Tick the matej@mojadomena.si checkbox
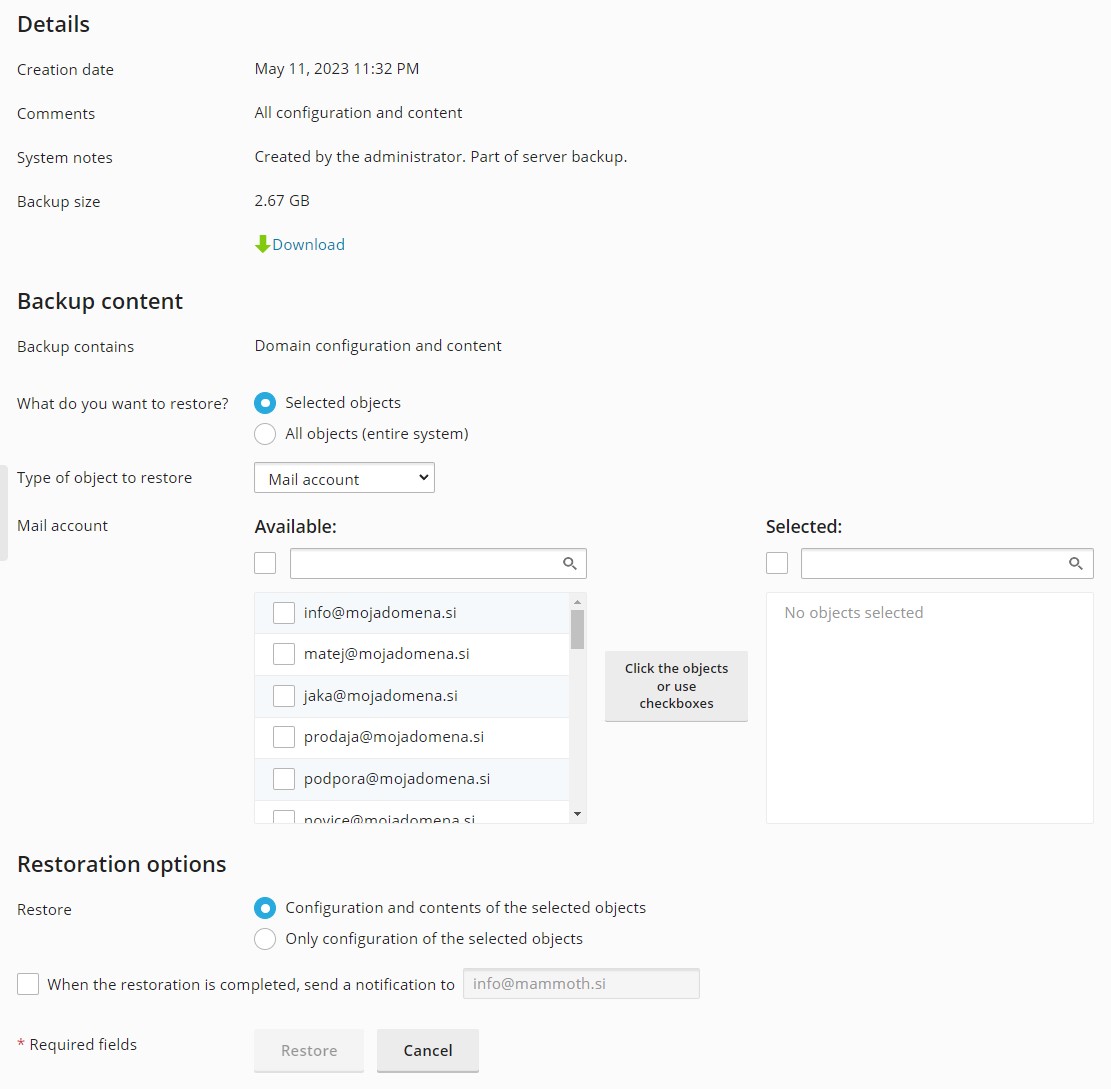 coord(284,654)
